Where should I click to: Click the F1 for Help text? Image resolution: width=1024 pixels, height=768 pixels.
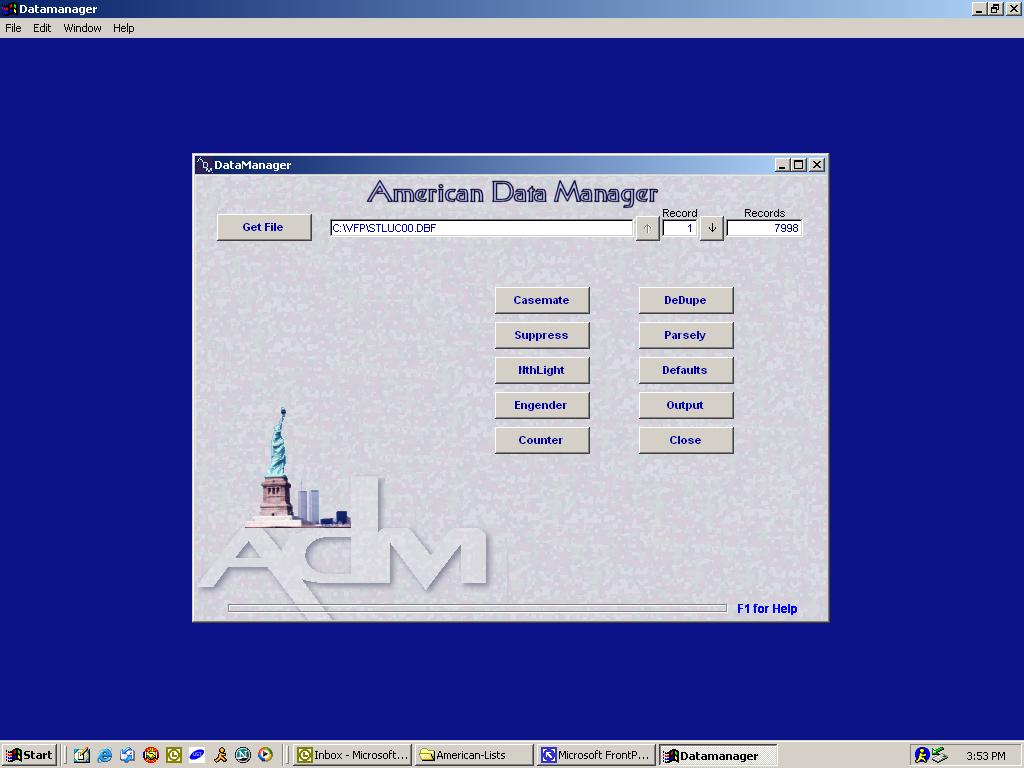[x=767, y=609]
